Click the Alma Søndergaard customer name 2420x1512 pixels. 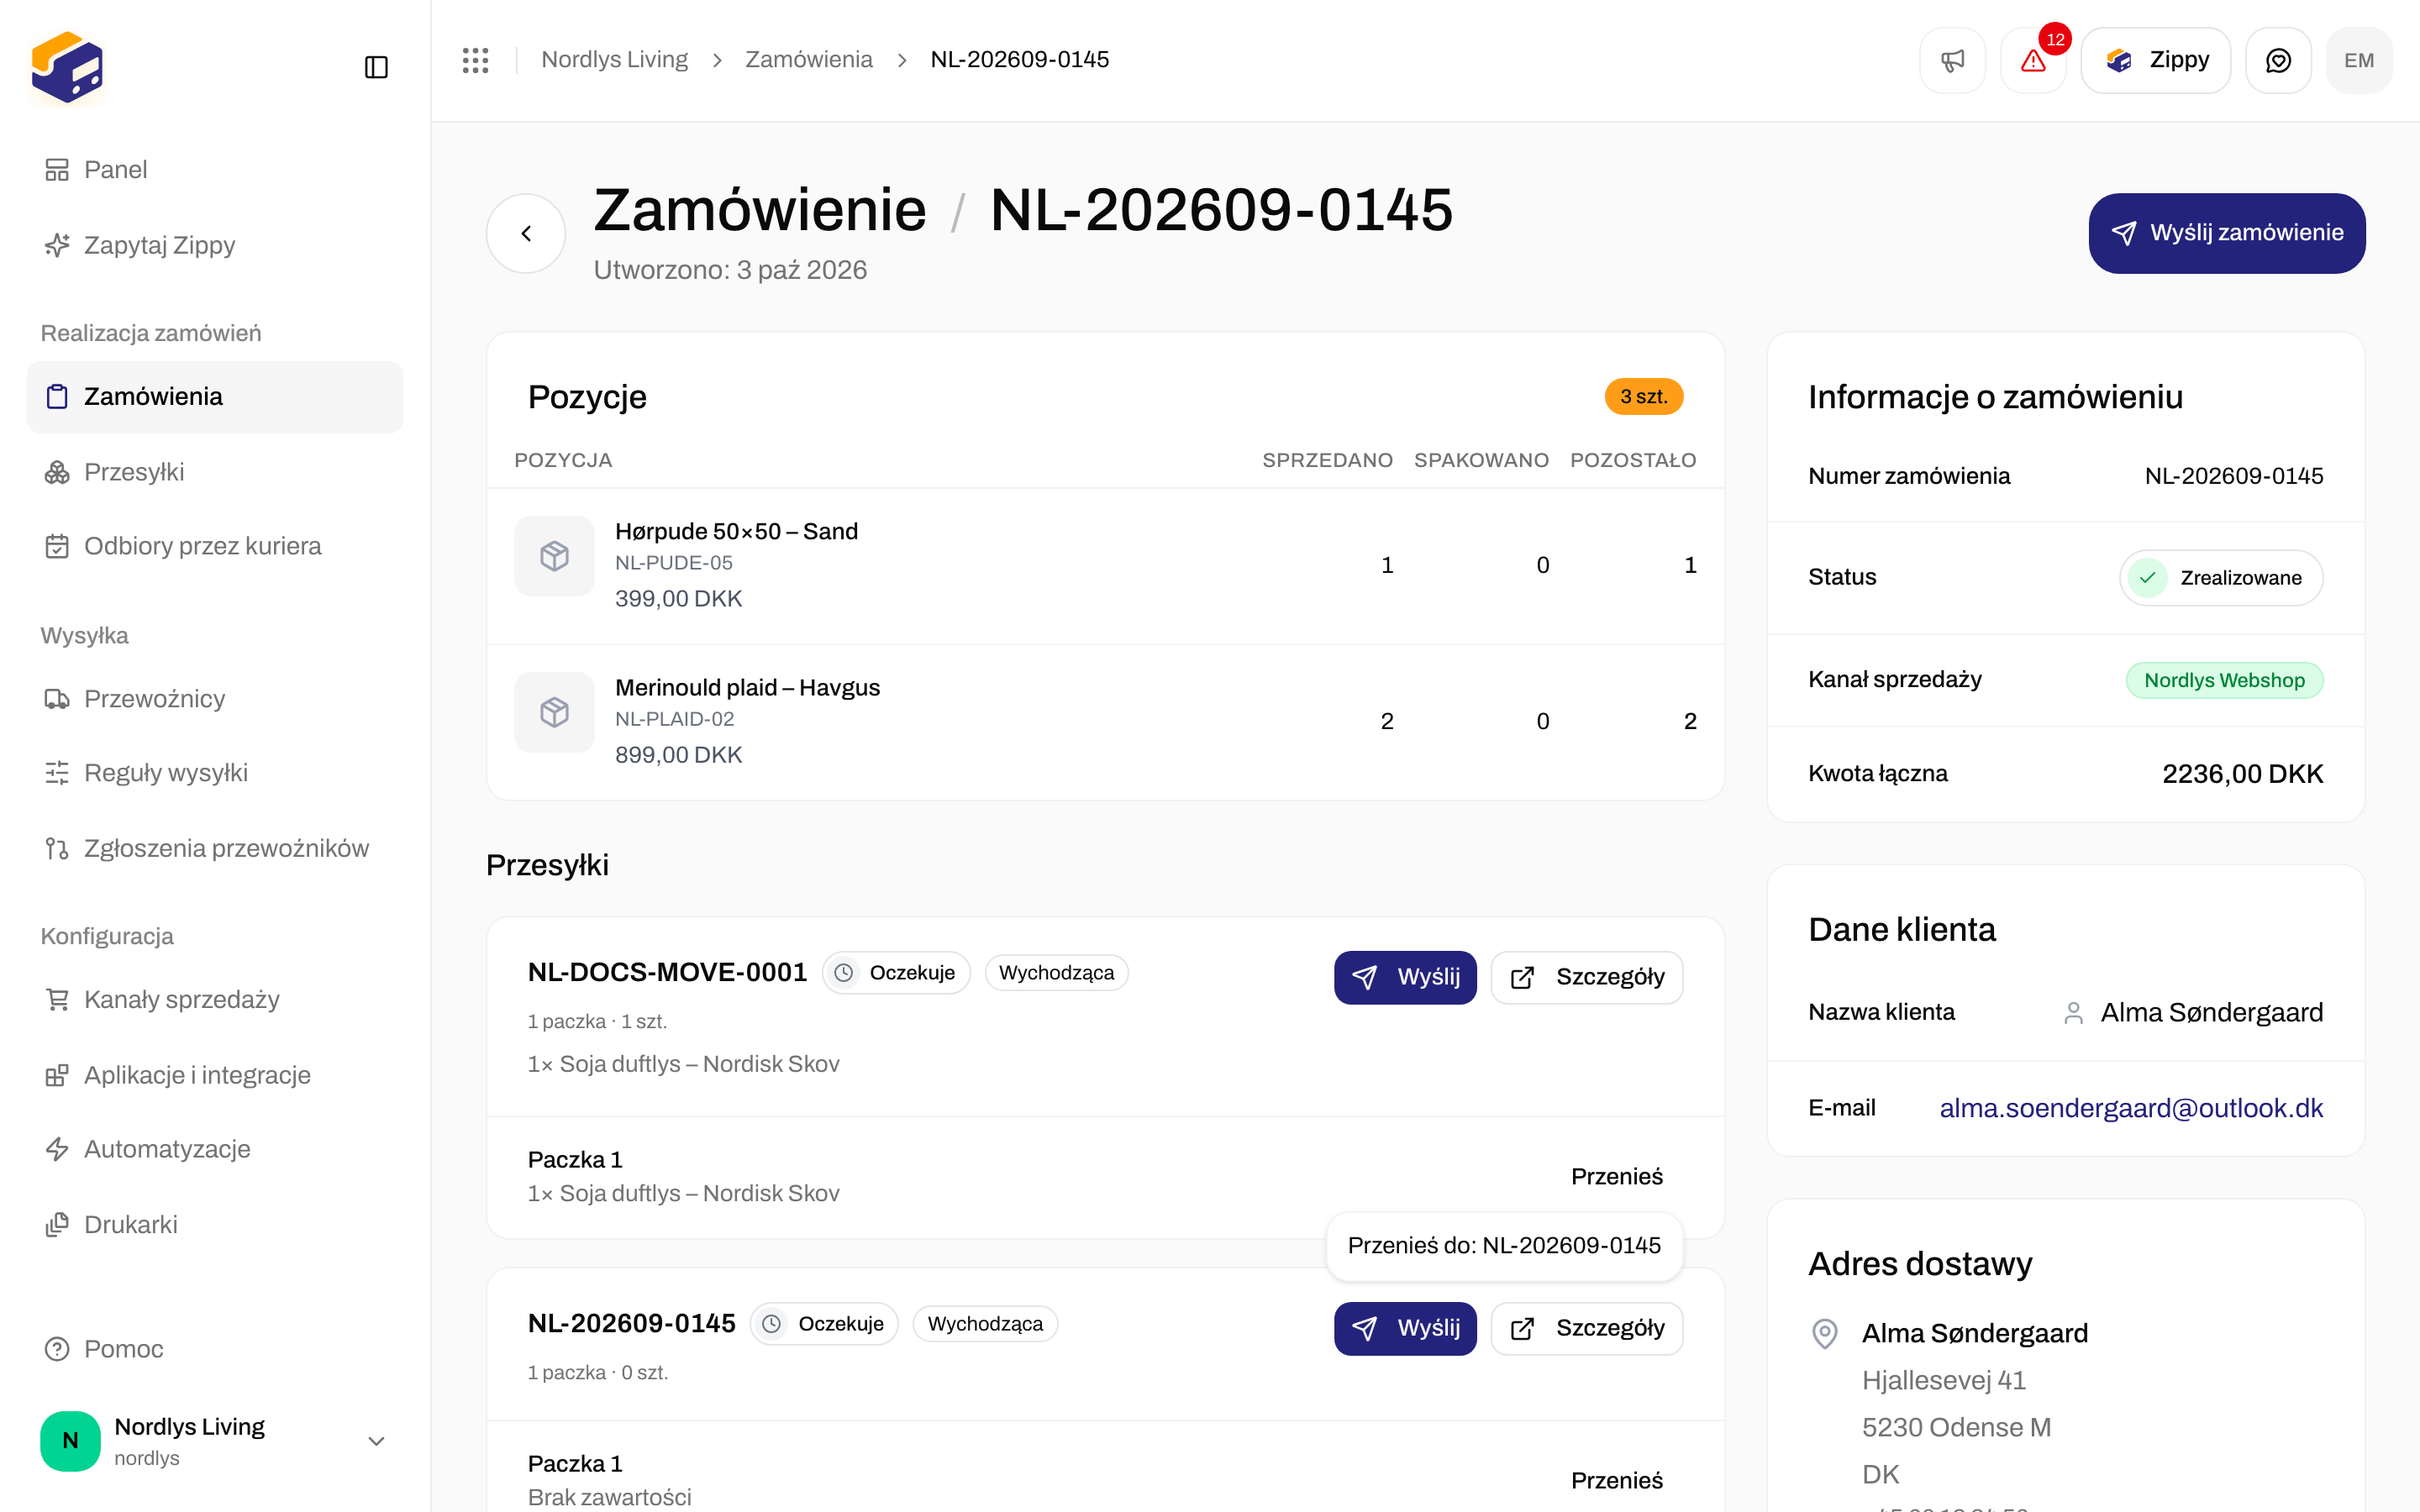(2211, 1013)
